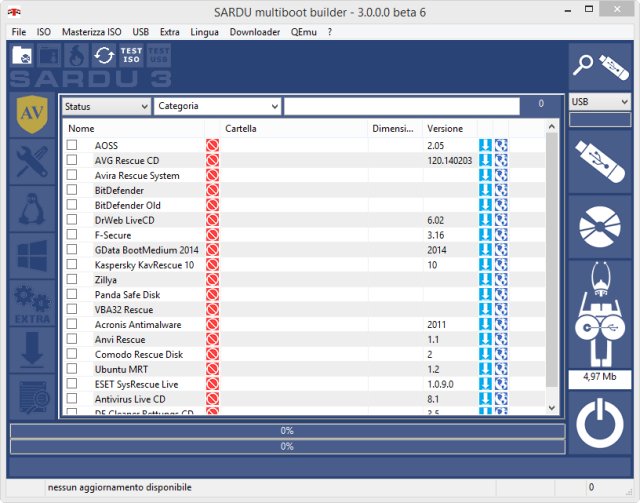Open the ISO folder toolbar icon
The image size is (640, 503).
pos(22,55)
